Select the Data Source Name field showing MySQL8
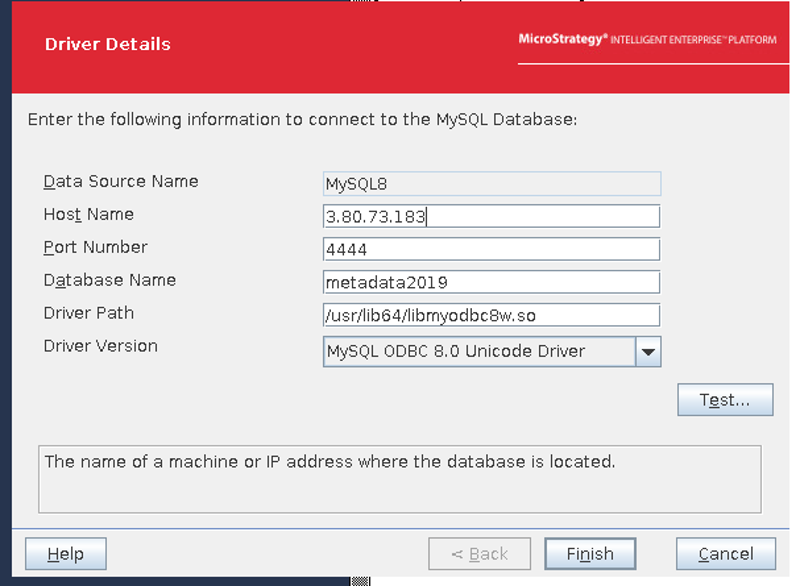This screenshot has height=586, width=800. pos(490,183)
